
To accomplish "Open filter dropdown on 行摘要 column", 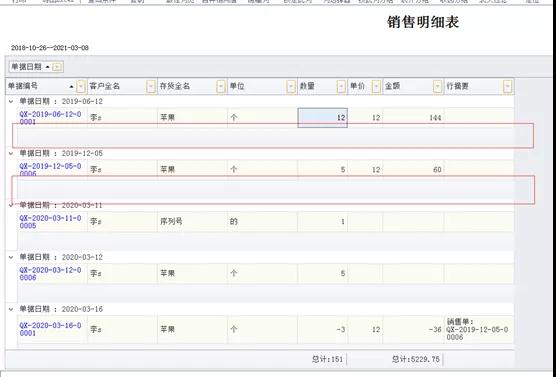I will [508, 86].
